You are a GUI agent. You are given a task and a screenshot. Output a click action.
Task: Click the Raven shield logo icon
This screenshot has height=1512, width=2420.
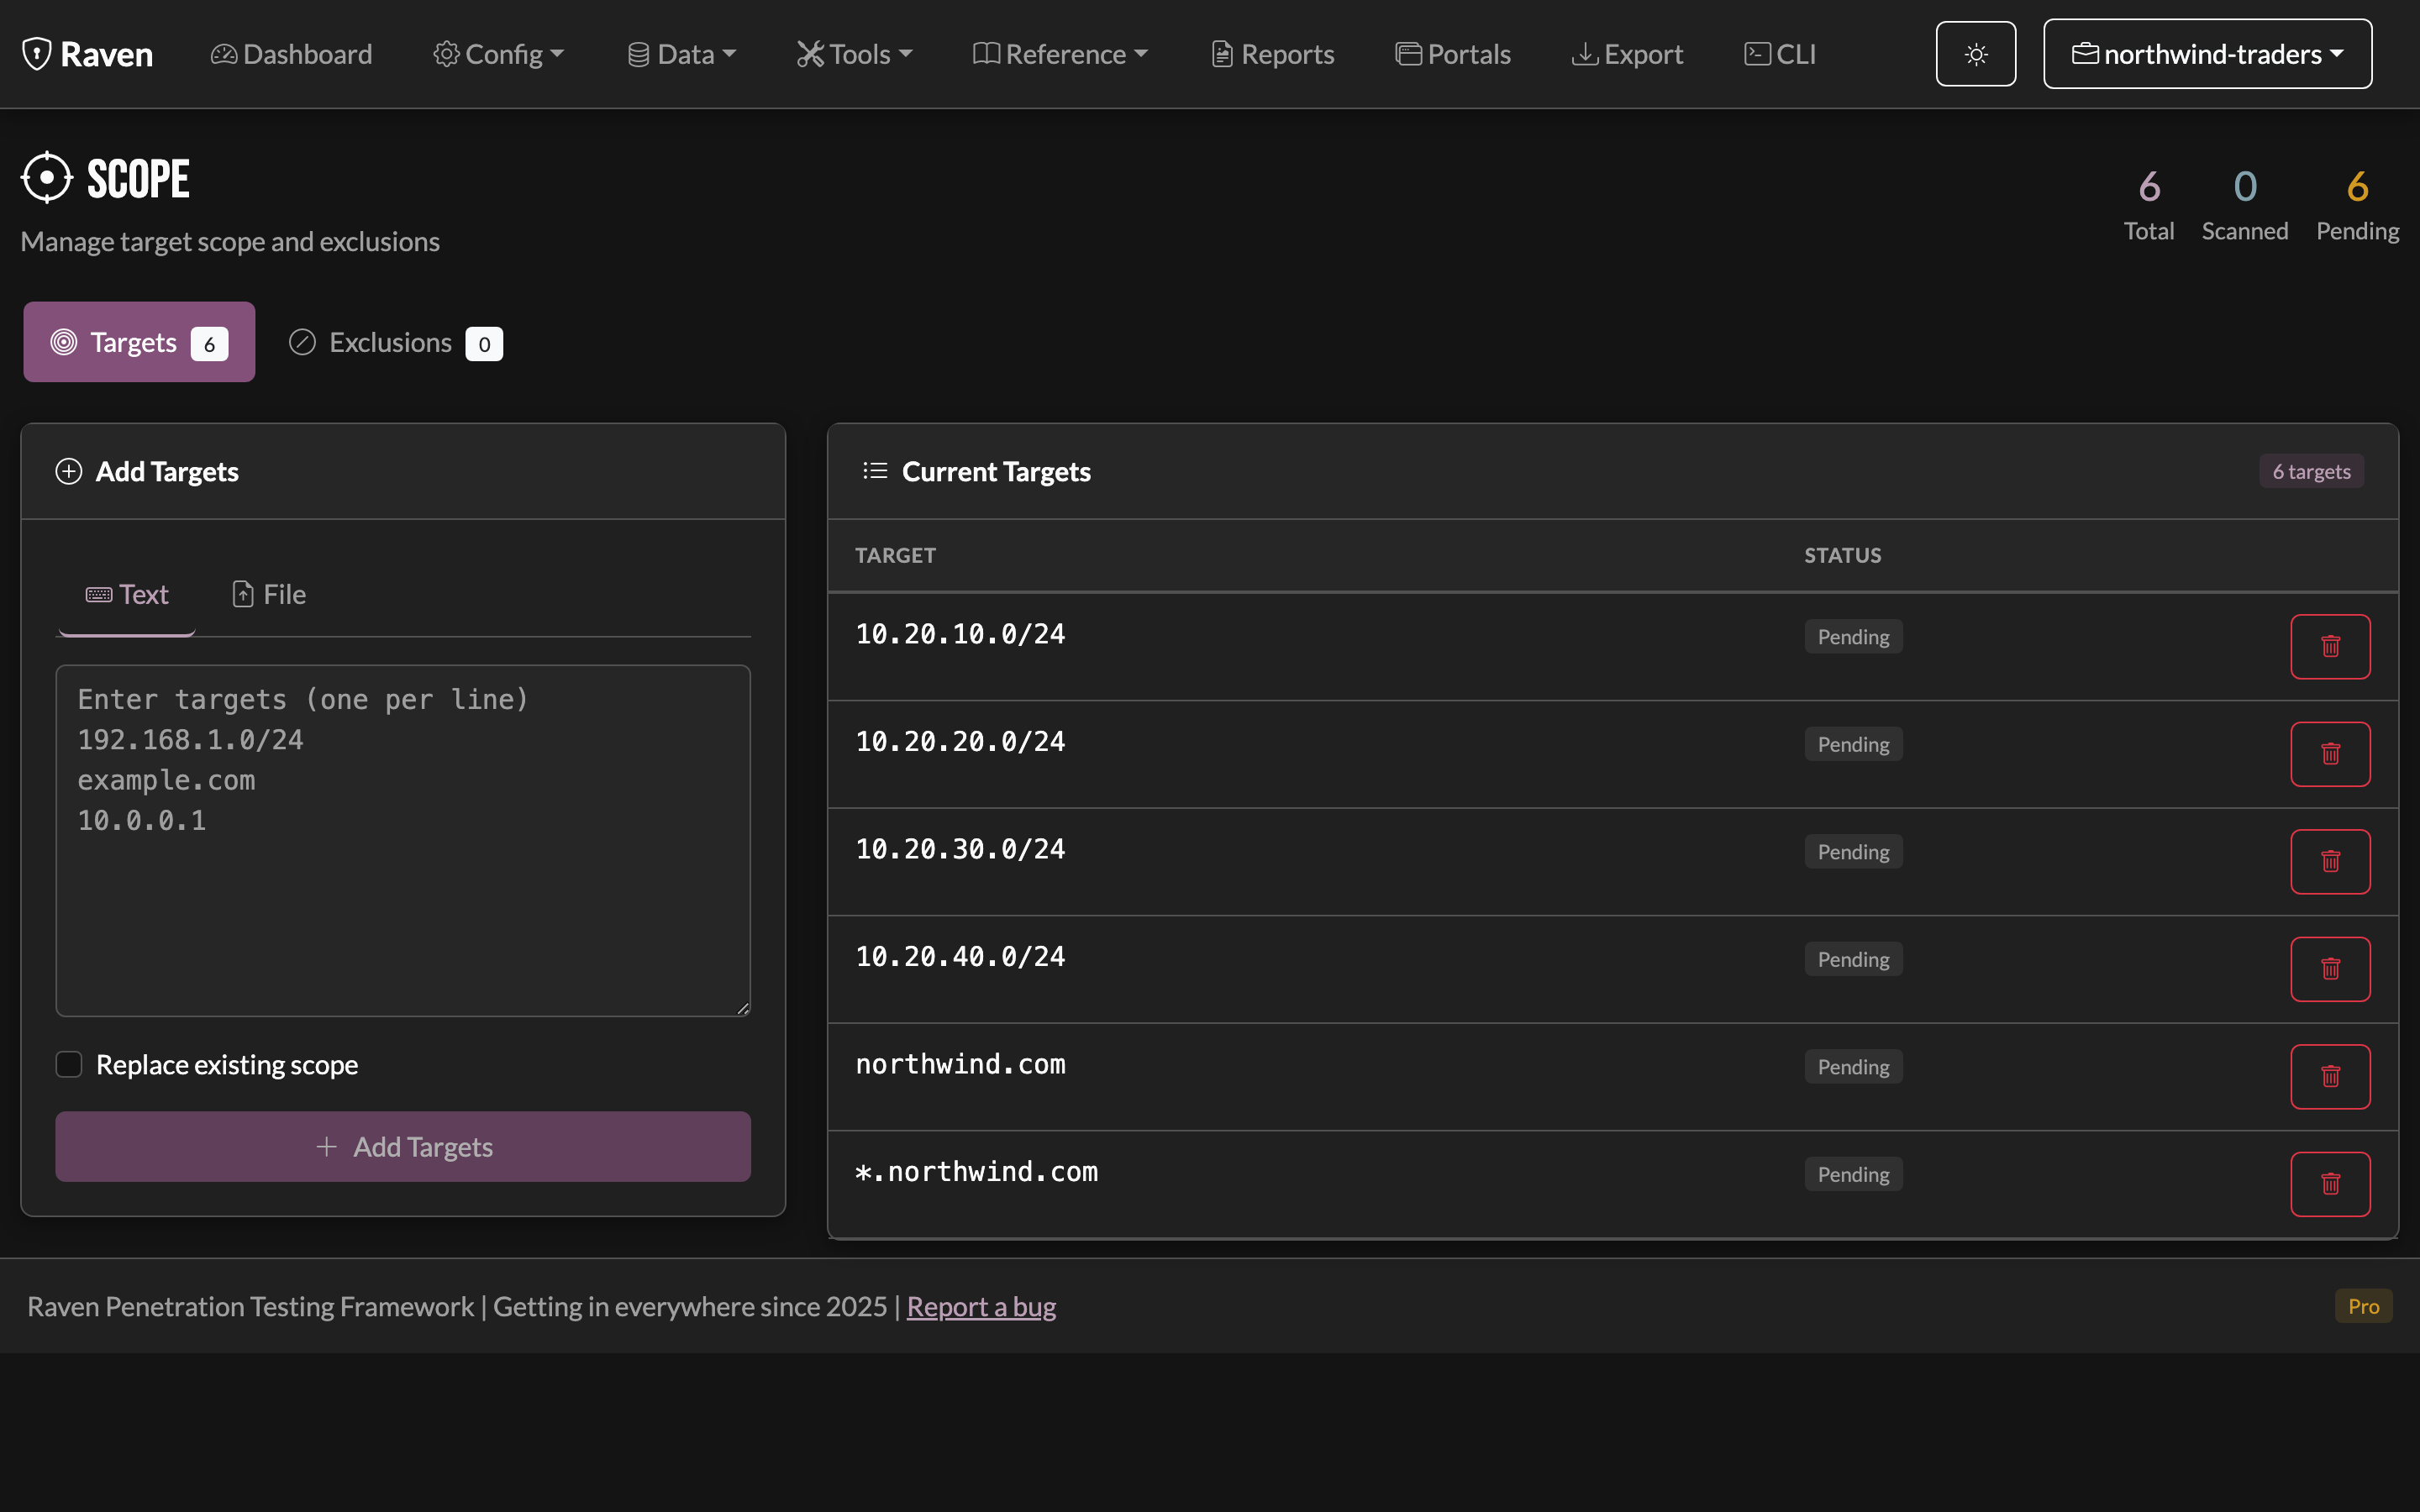pyautogui.click(x=37, y=54)
